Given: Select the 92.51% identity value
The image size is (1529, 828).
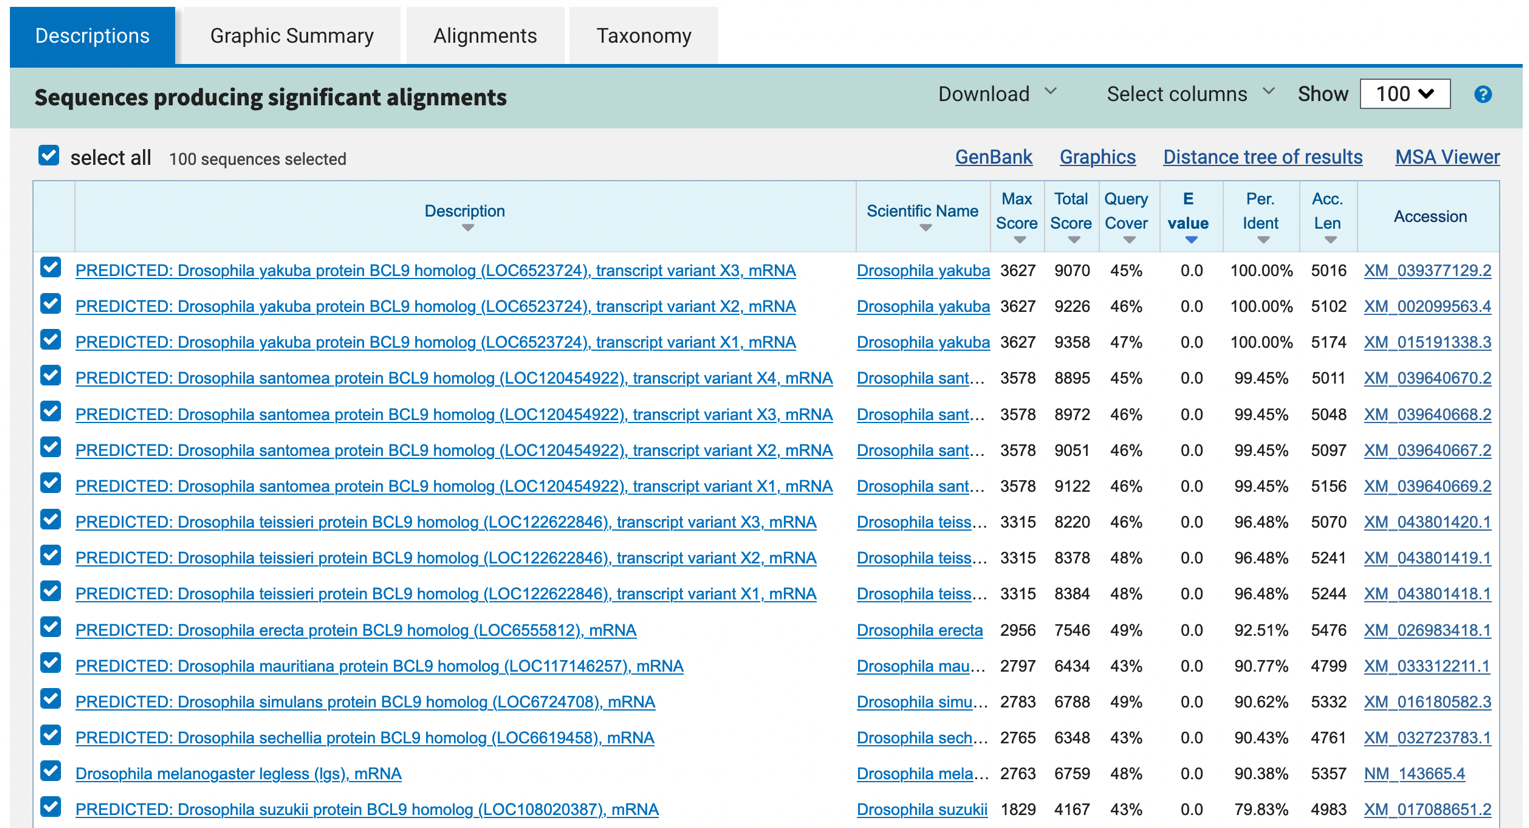Looking at the screenshot, I should [x=1261, y=631].
